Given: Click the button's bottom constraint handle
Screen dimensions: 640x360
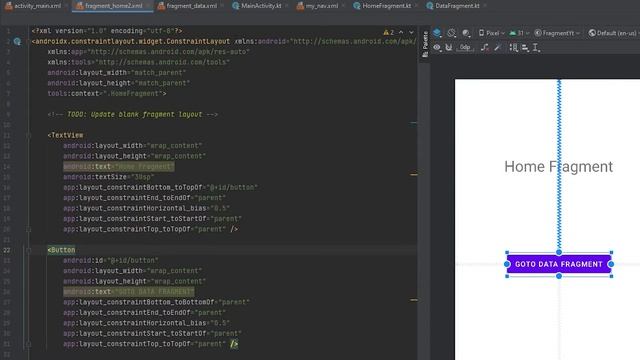Looking at the screenshot, I should [559, 276].
